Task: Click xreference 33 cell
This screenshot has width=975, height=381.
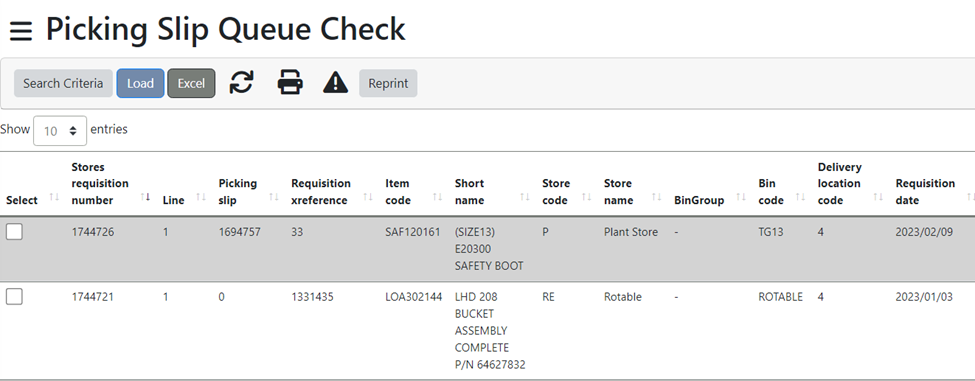Action: coord(297,232)
